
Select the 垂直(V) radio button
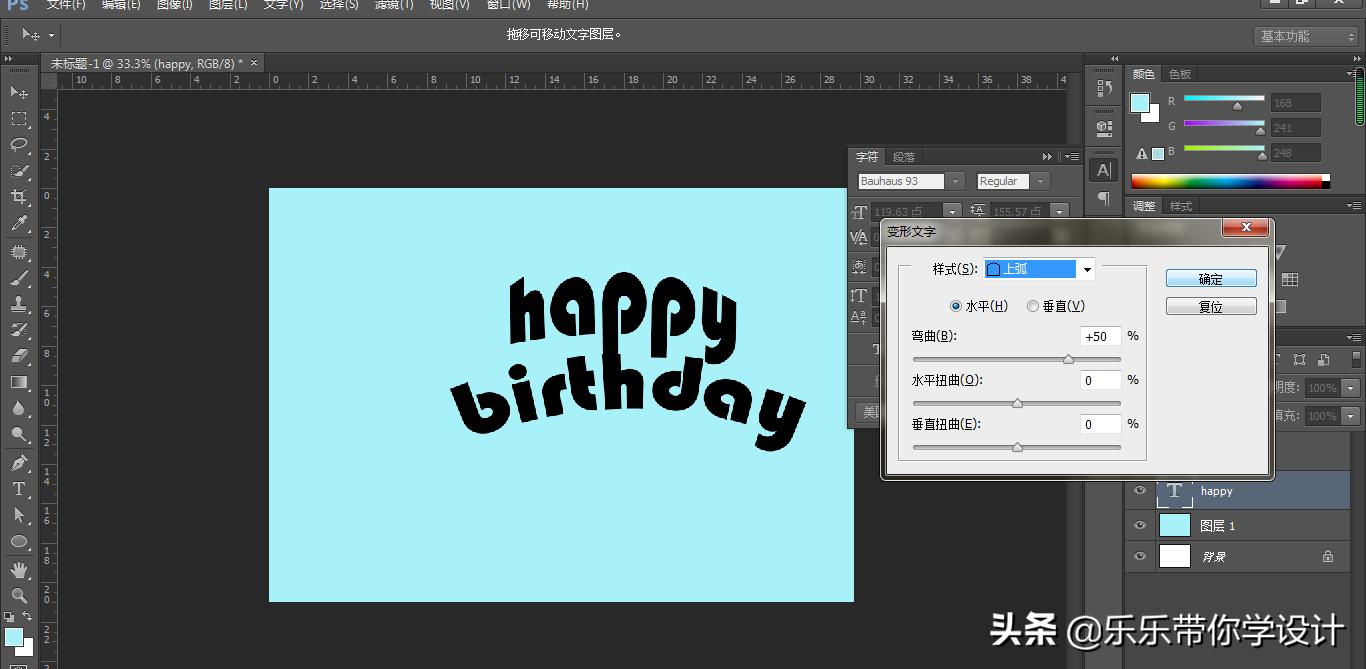[1031, 306]
